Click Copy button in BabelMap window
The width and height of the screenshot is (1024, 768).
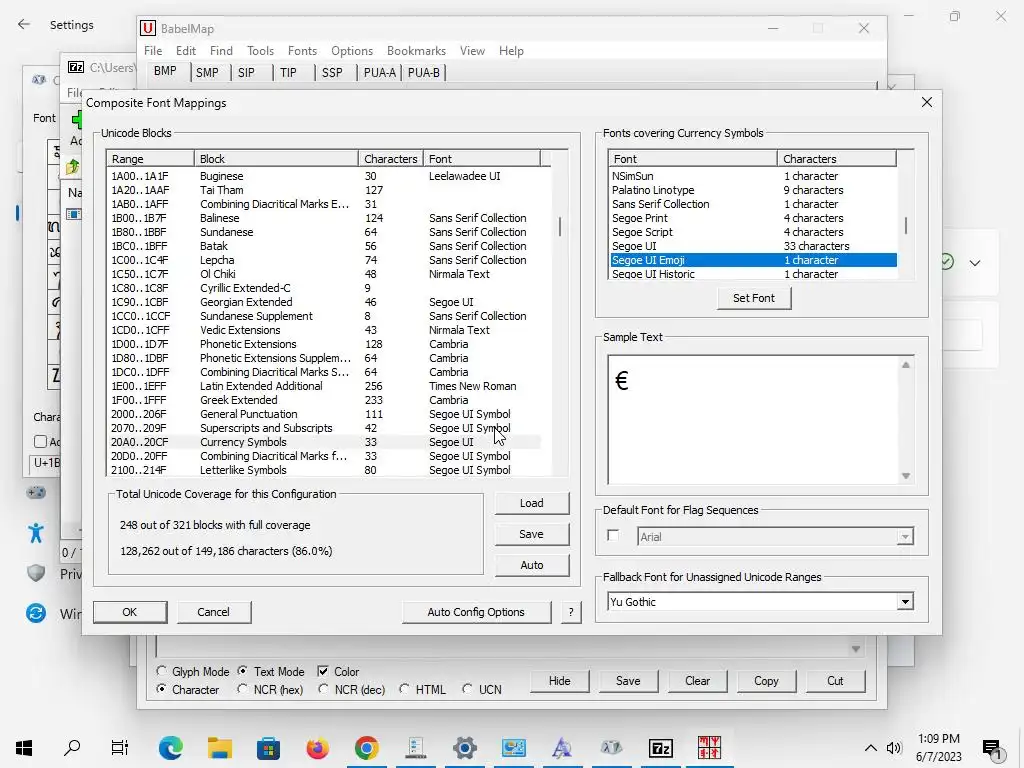pos(766,680)
